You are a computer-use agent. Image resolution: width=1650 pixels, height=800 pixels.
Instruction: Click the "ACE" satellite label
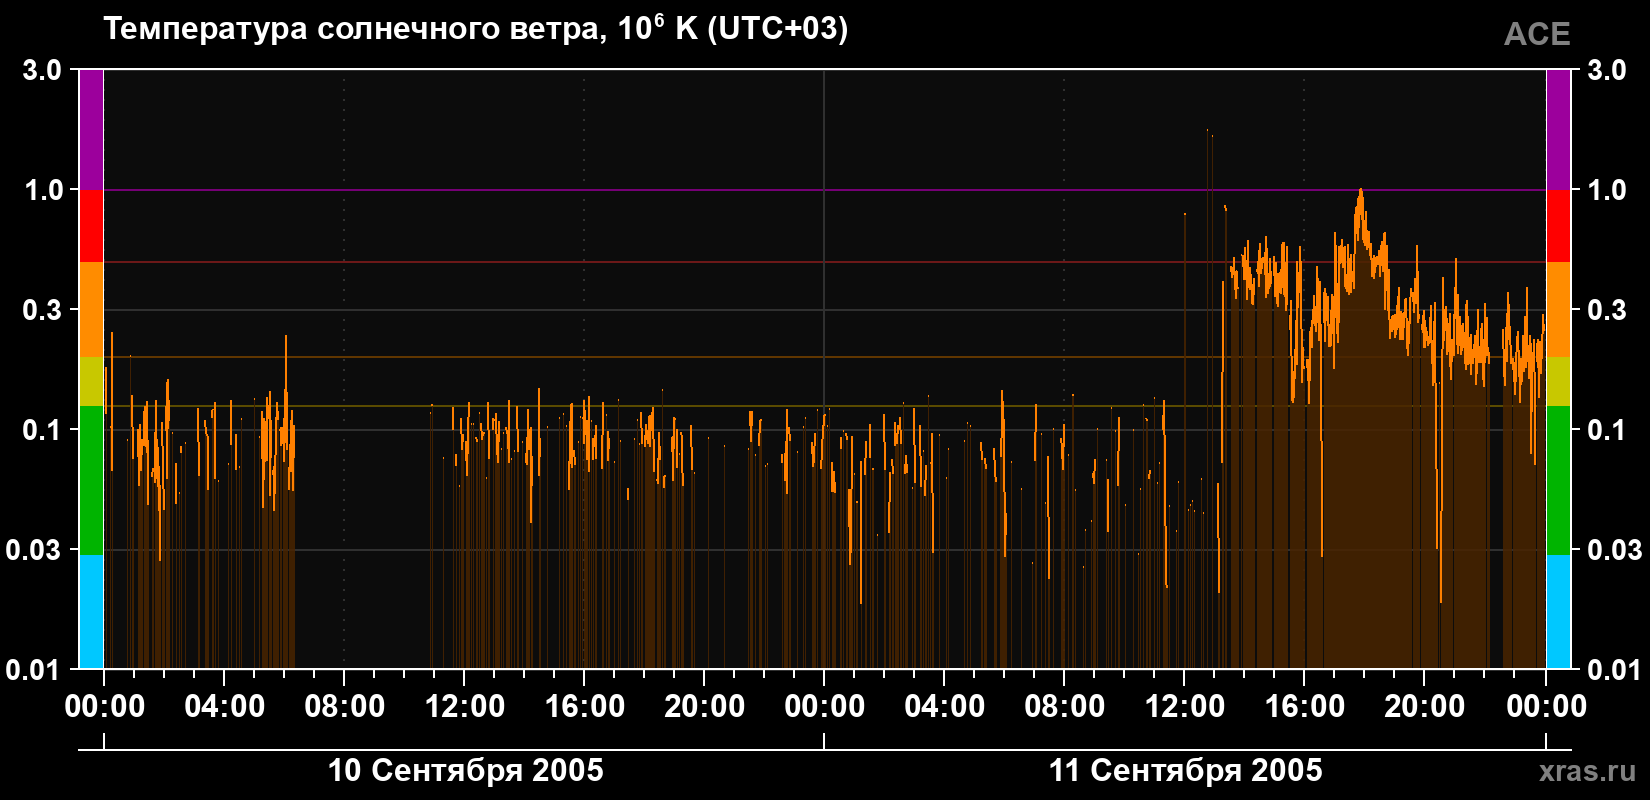1537,34
